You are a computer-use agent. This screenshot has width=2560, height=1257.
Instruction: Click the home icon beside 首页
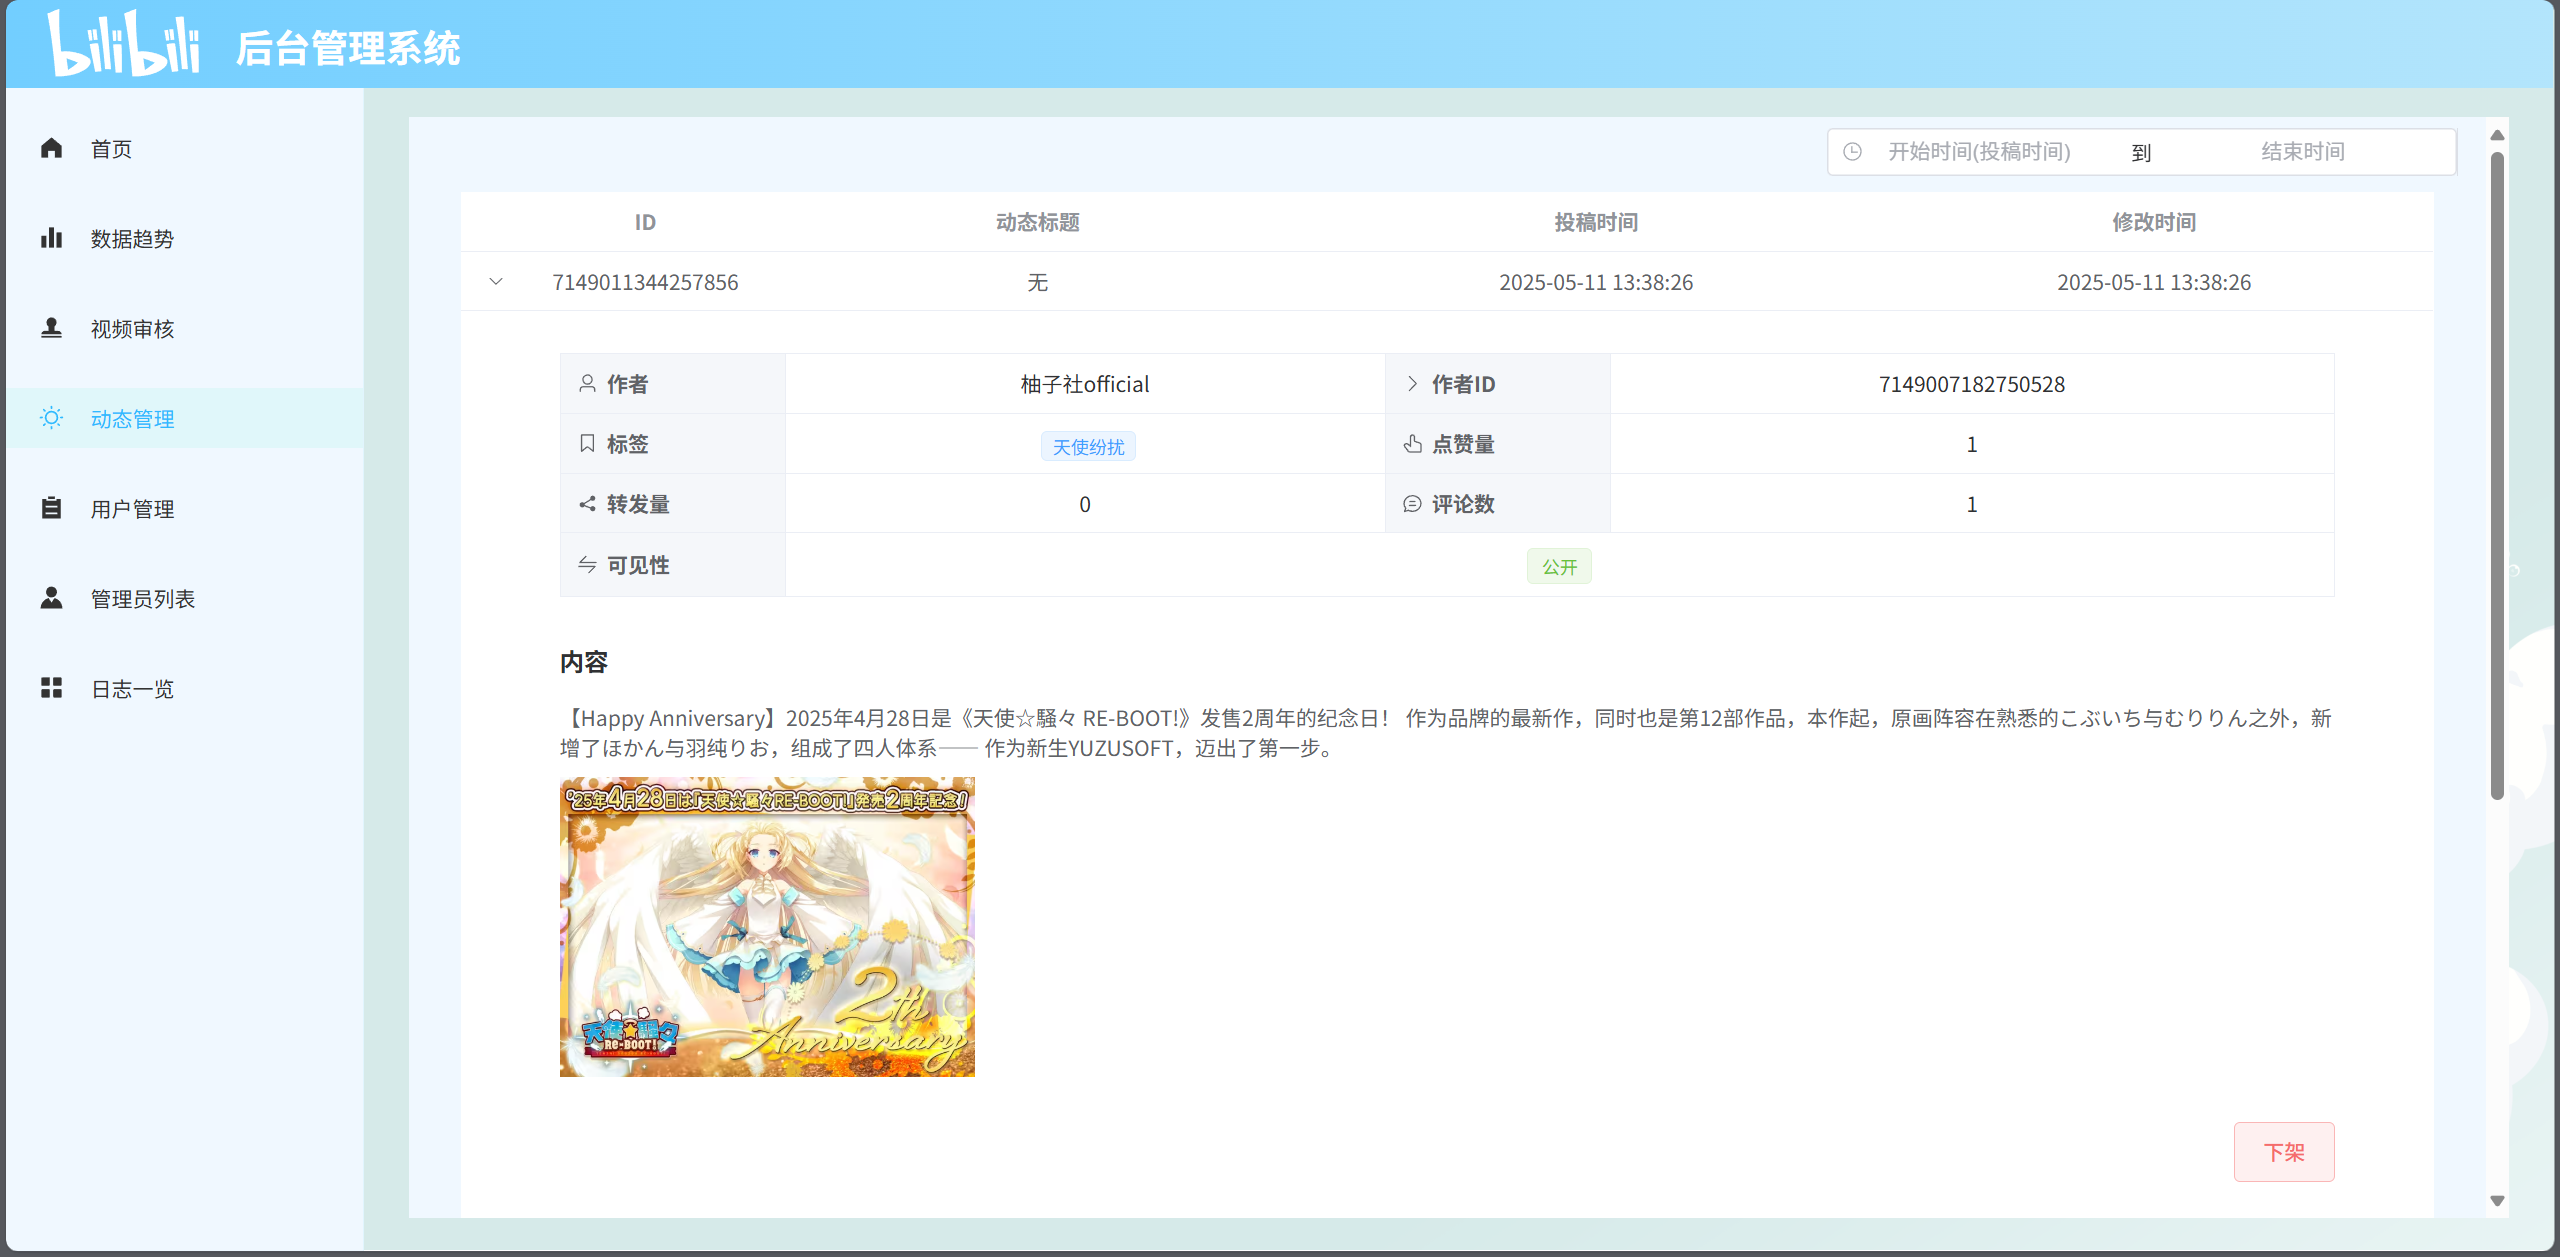tap(52, 148)
